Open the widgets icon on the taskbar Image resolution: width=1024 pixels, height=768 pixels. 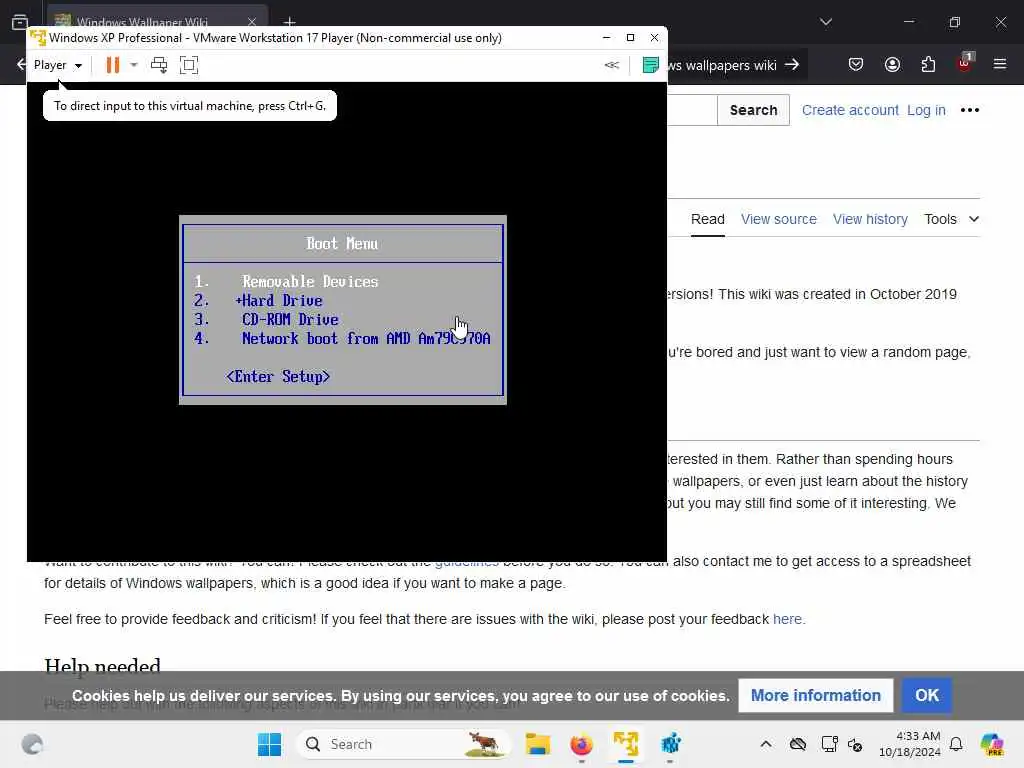pos(32,744)
